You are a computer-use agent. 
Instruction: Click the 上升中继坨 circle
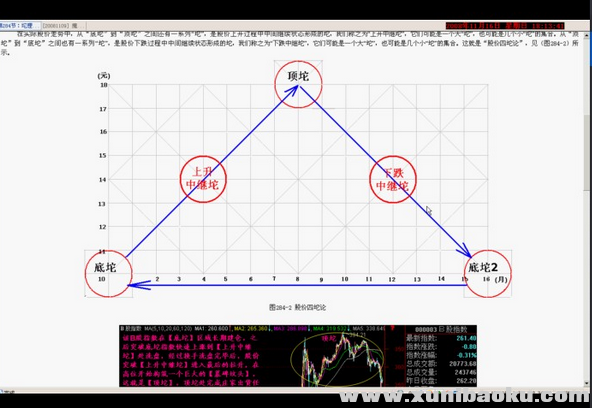click(203, 179)
